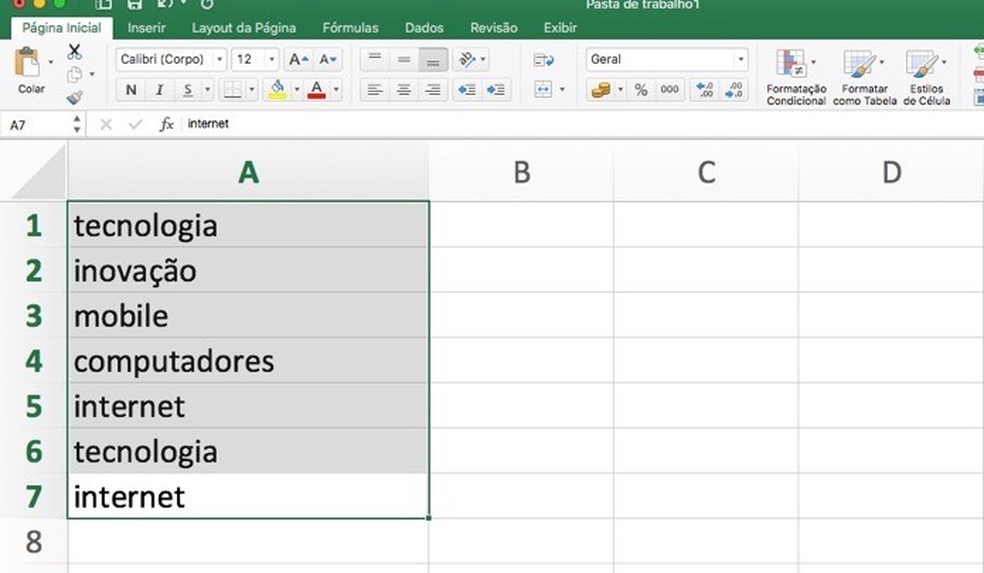This screenshot has height=573, width=984.
Task: Toggle center horizontal alignment
Action: tap(404, 90)
